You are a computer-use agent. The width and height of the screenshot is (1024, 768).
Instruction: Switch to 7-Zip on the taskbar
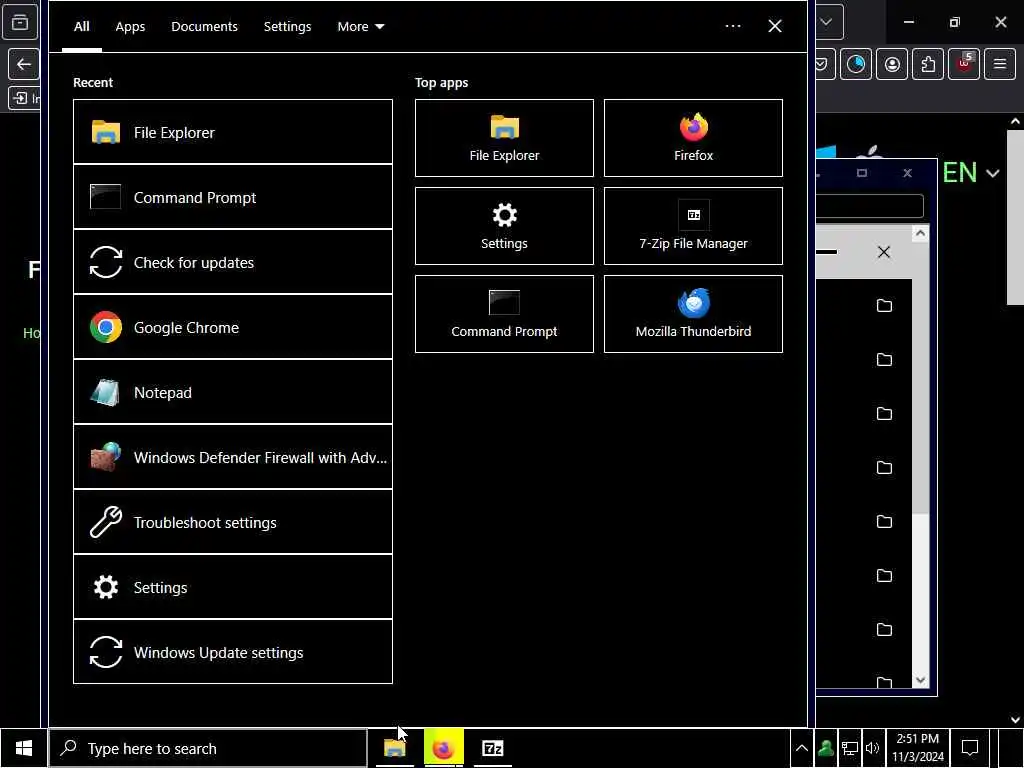[x=492, y=748]
